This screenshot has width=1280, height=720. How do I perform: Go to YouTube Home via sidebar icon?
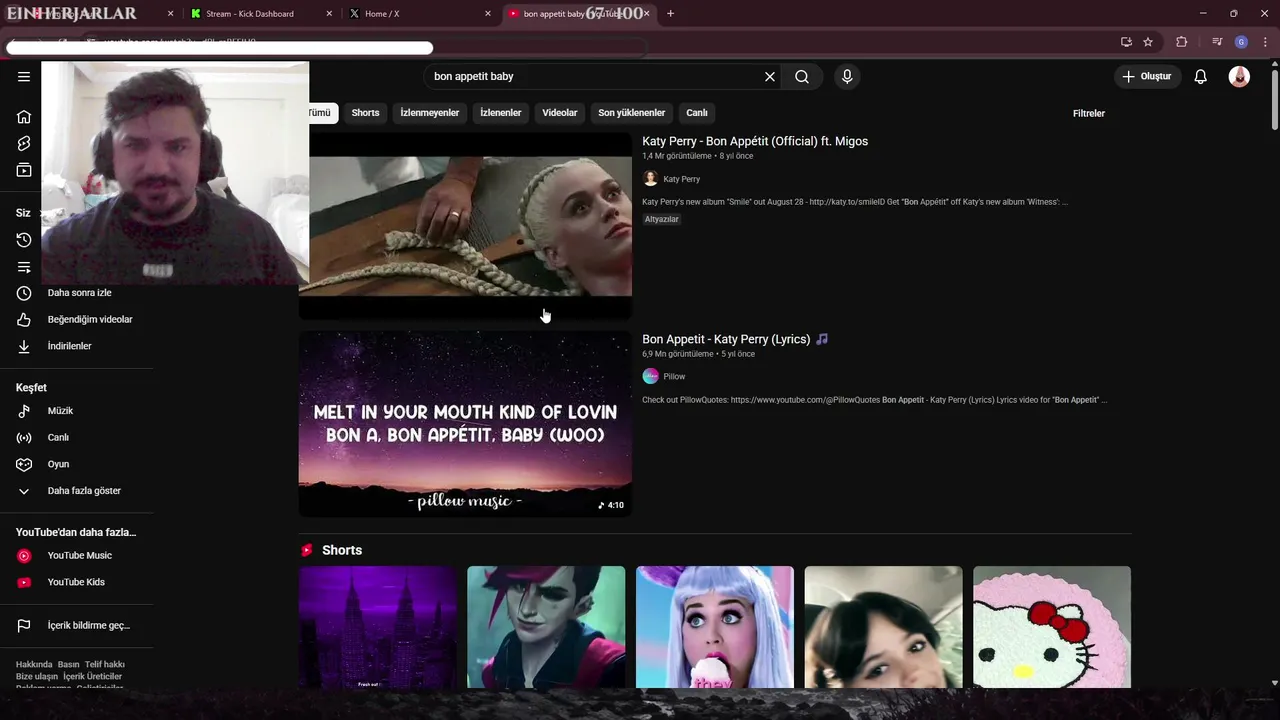(x=24, y=117)
